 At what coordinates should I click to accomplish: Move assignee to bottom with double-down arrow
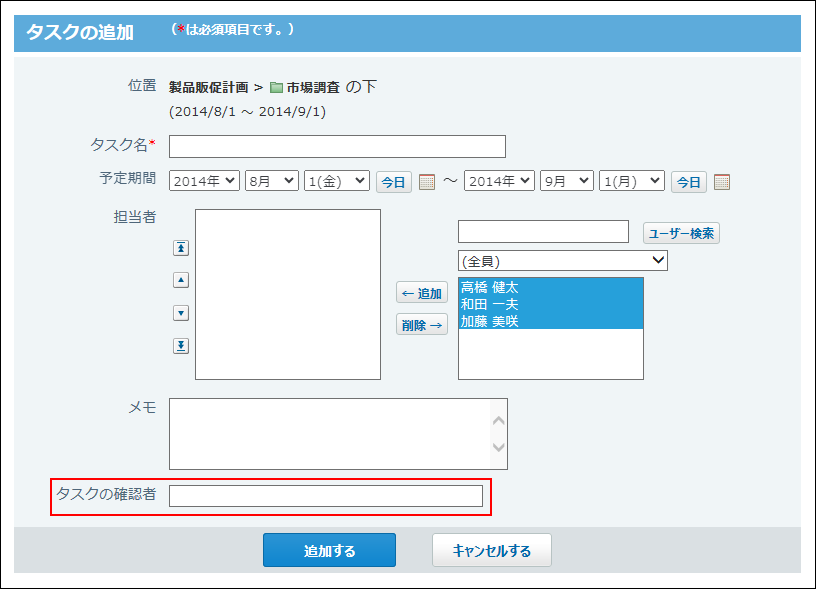[x=181, y=346]
